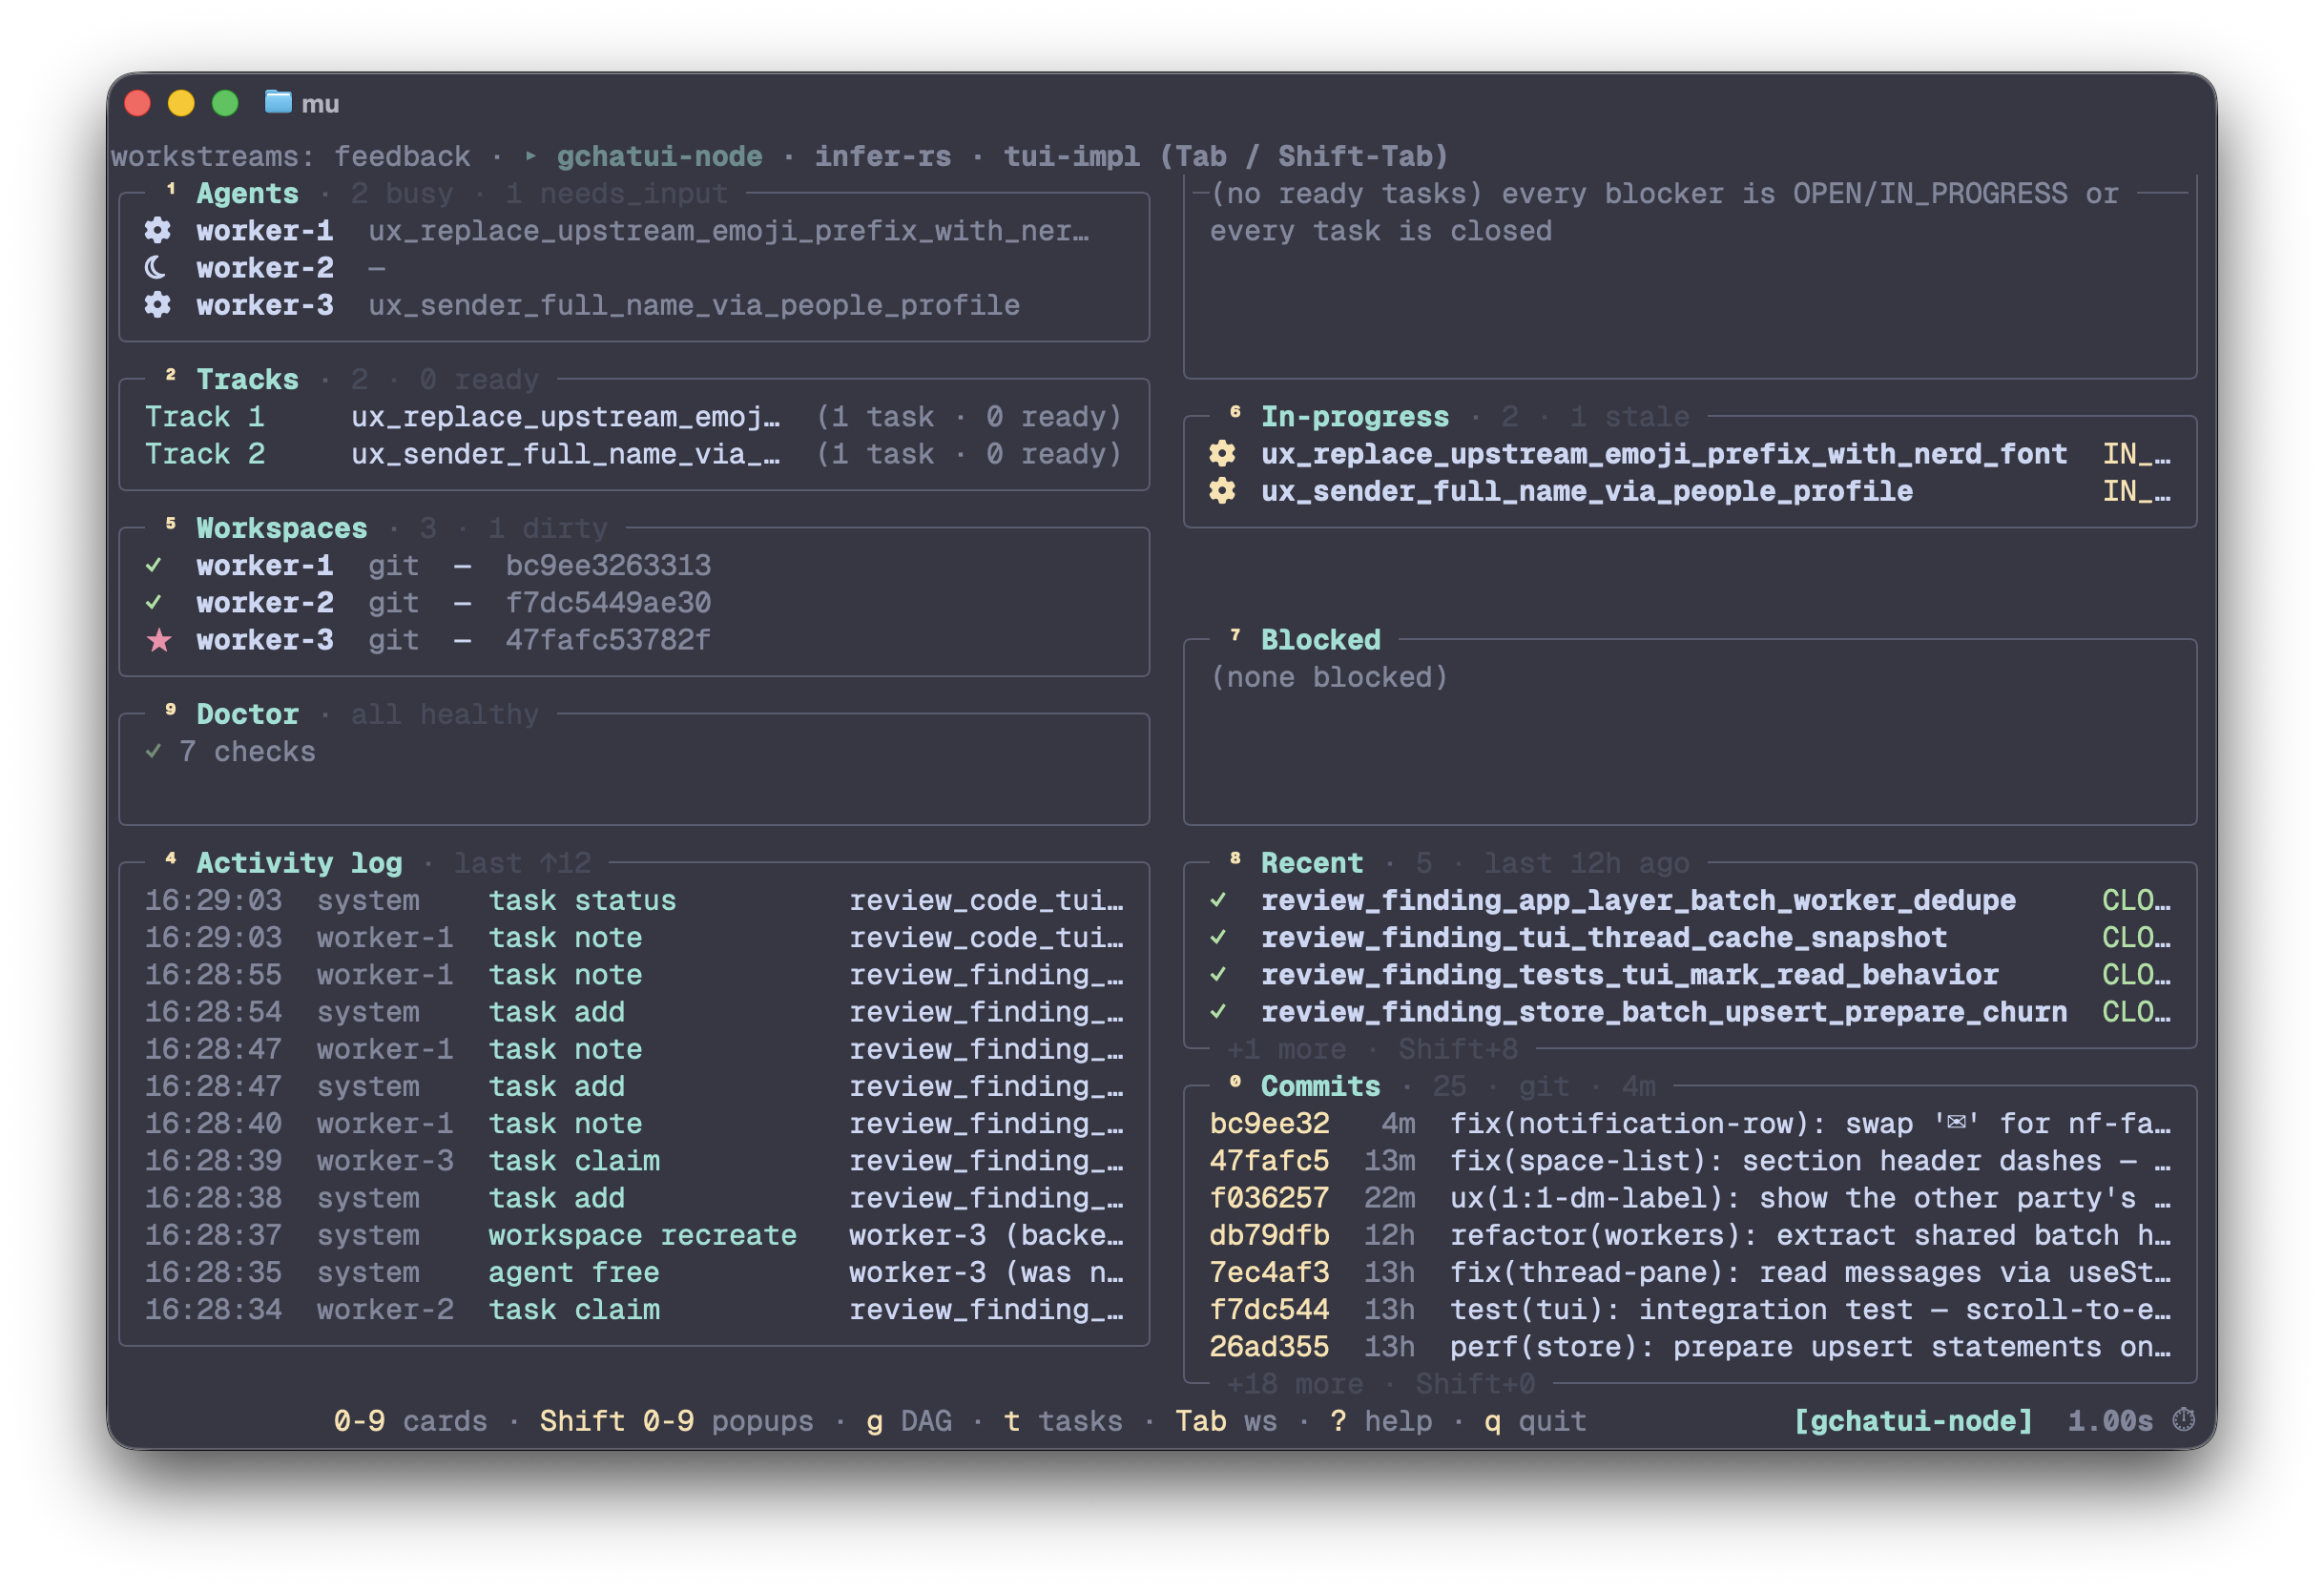The height and width of the screenshot is (1591, 2324).
Task: Click the 16:28:35 agent free log entry
Action: point(634,1273)
